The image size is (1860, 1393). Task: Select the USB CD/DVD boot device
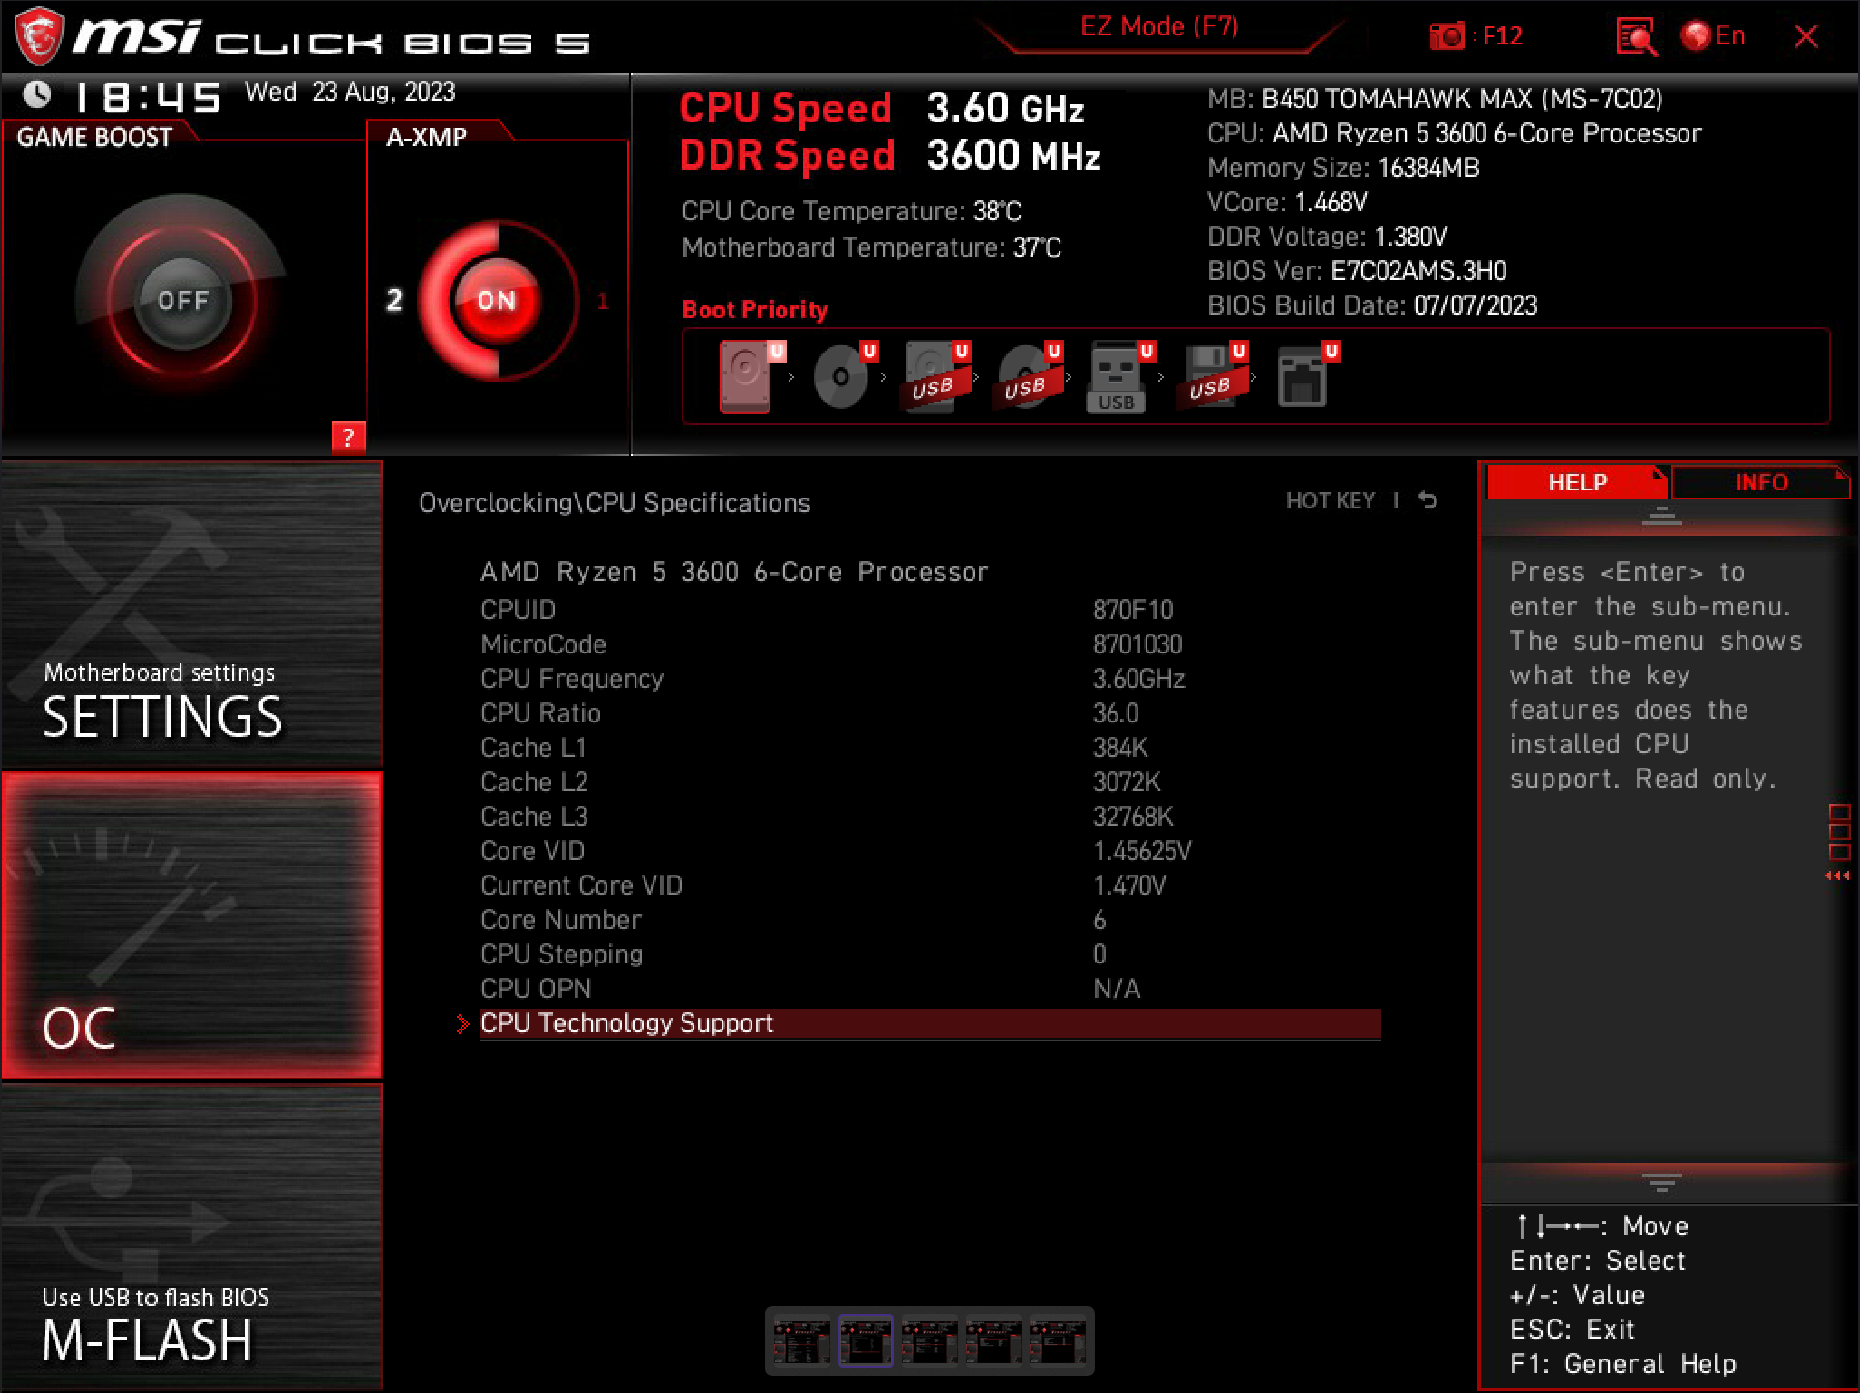1027,376
